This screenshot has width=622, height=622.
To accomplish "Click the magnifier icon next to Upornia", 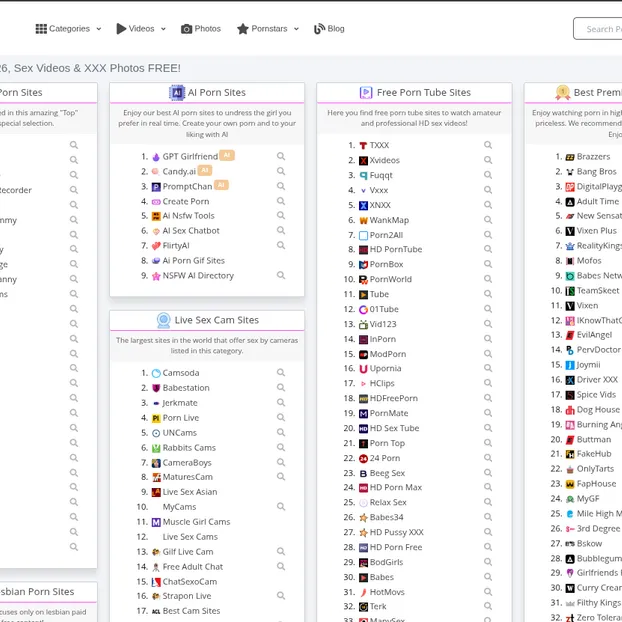I will click(x=488, y=369).
